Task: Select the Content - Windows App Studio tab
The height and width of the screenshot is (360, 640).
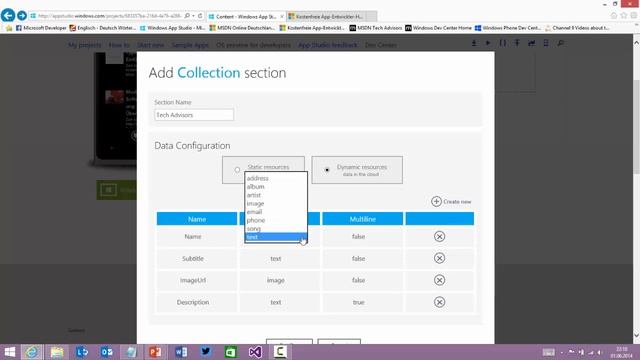Action: coord(246,16)
